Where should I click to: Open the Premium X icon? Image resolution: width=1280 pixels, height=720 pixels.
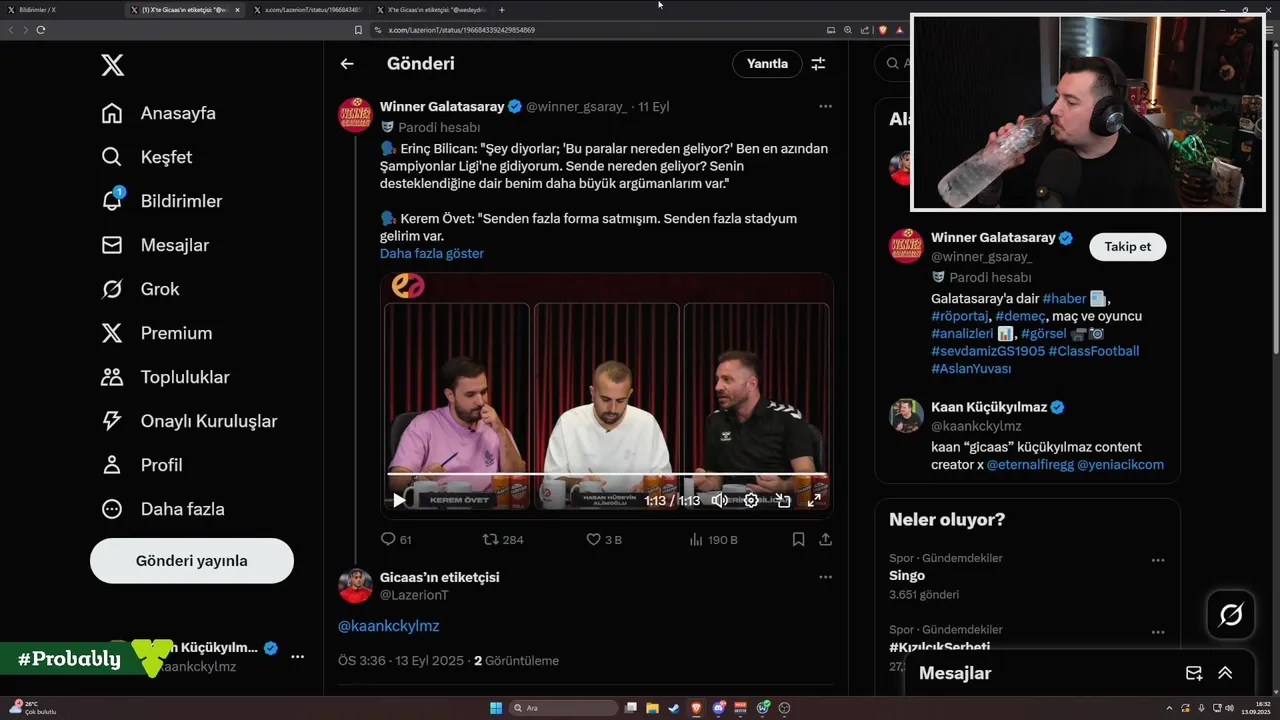tap(112, 333)
